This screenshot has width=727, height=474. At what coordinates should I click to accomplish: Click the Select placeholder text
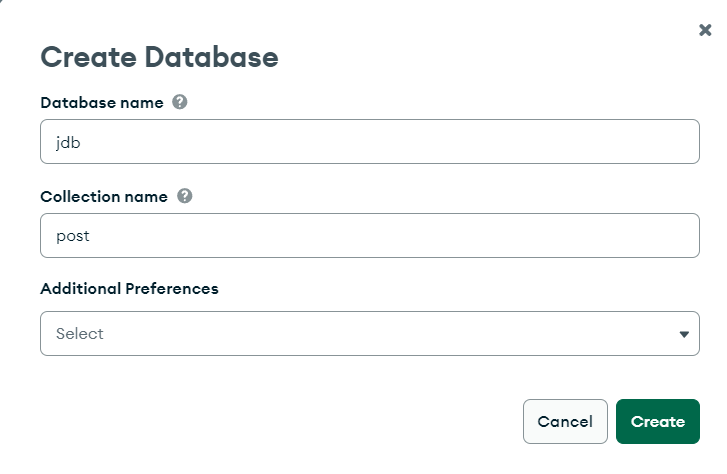coord(80,333)
